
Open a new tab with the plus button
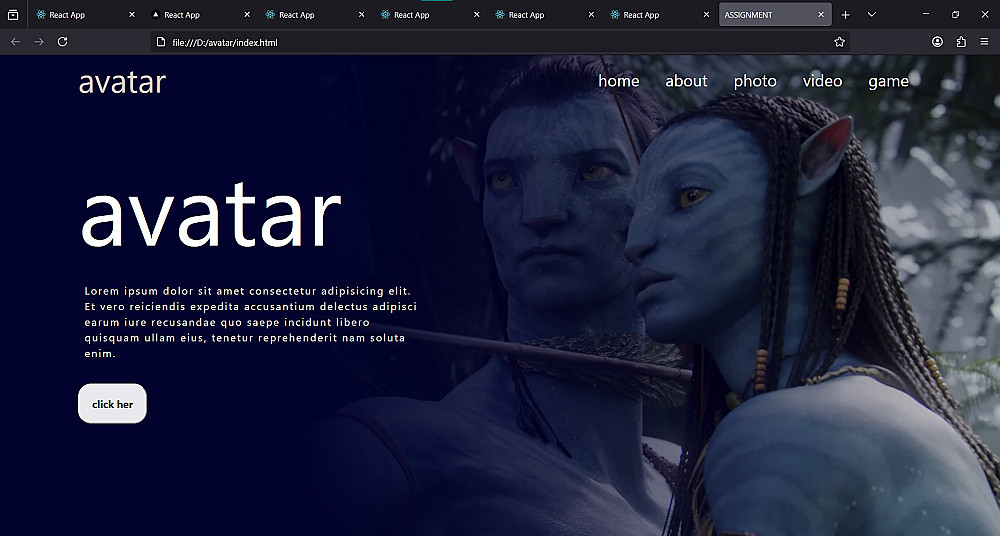coord(846,15)
